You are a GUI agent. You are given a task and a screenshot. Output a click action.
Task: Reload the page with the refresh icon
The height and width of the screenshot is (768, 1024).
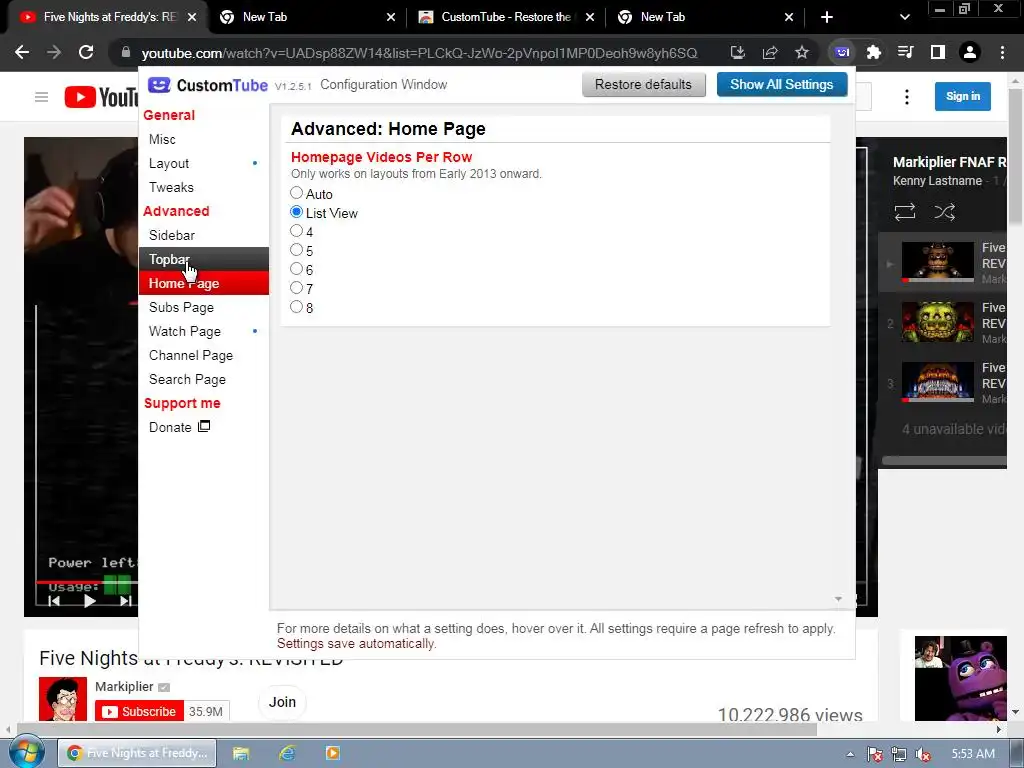pyautogui.click(x=86, y=52)
